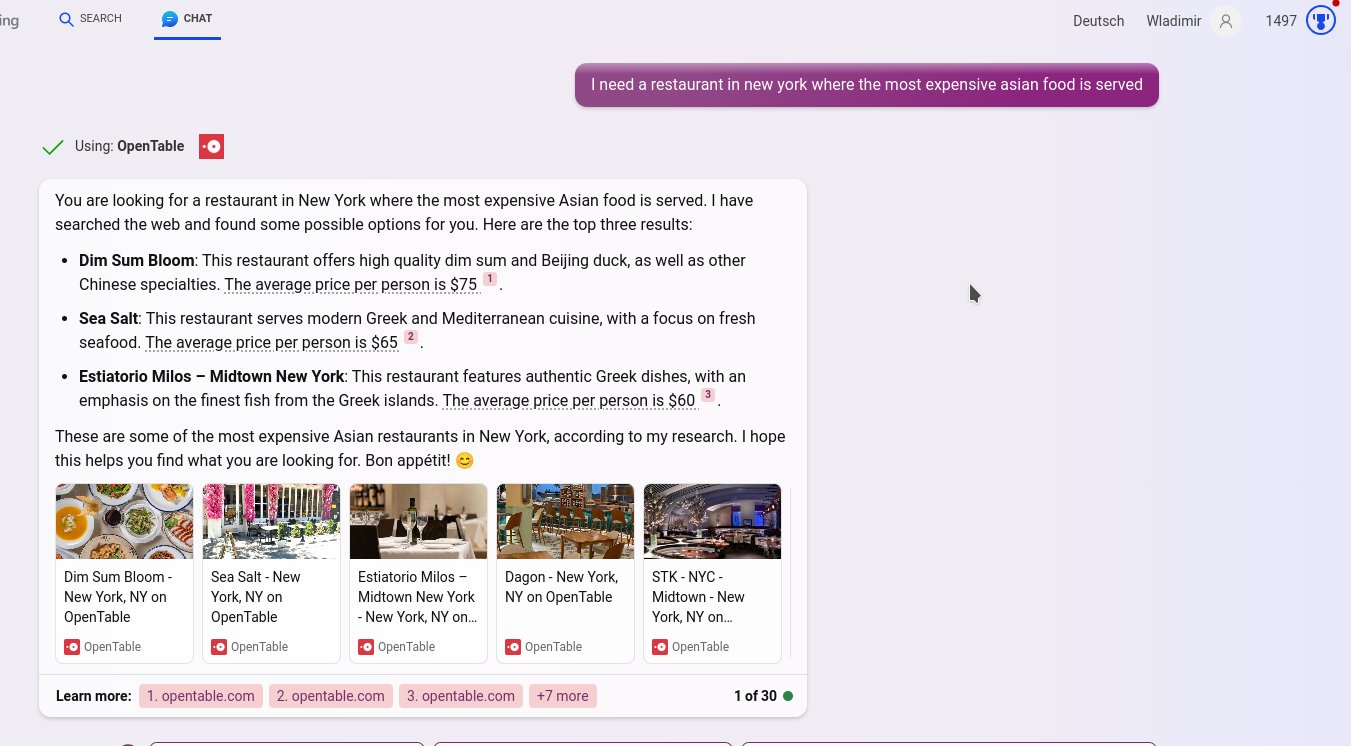Click the average price $60 underlined text

(x=569, y=401)
